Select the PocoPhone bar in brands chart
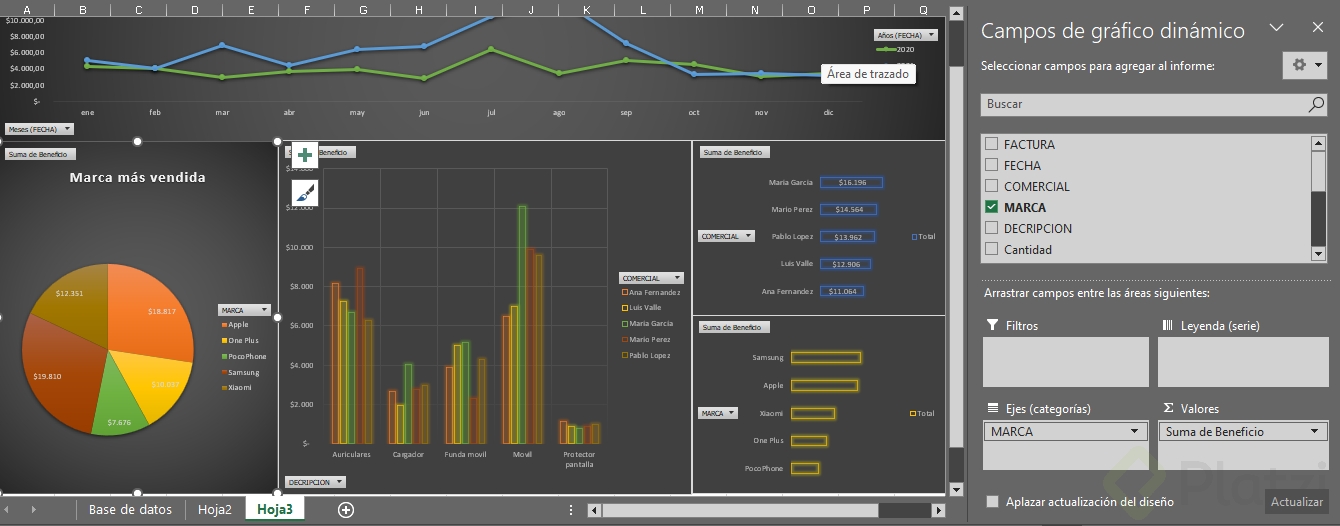This screenshot has width=1340, height=526. [x=805, y=468]
